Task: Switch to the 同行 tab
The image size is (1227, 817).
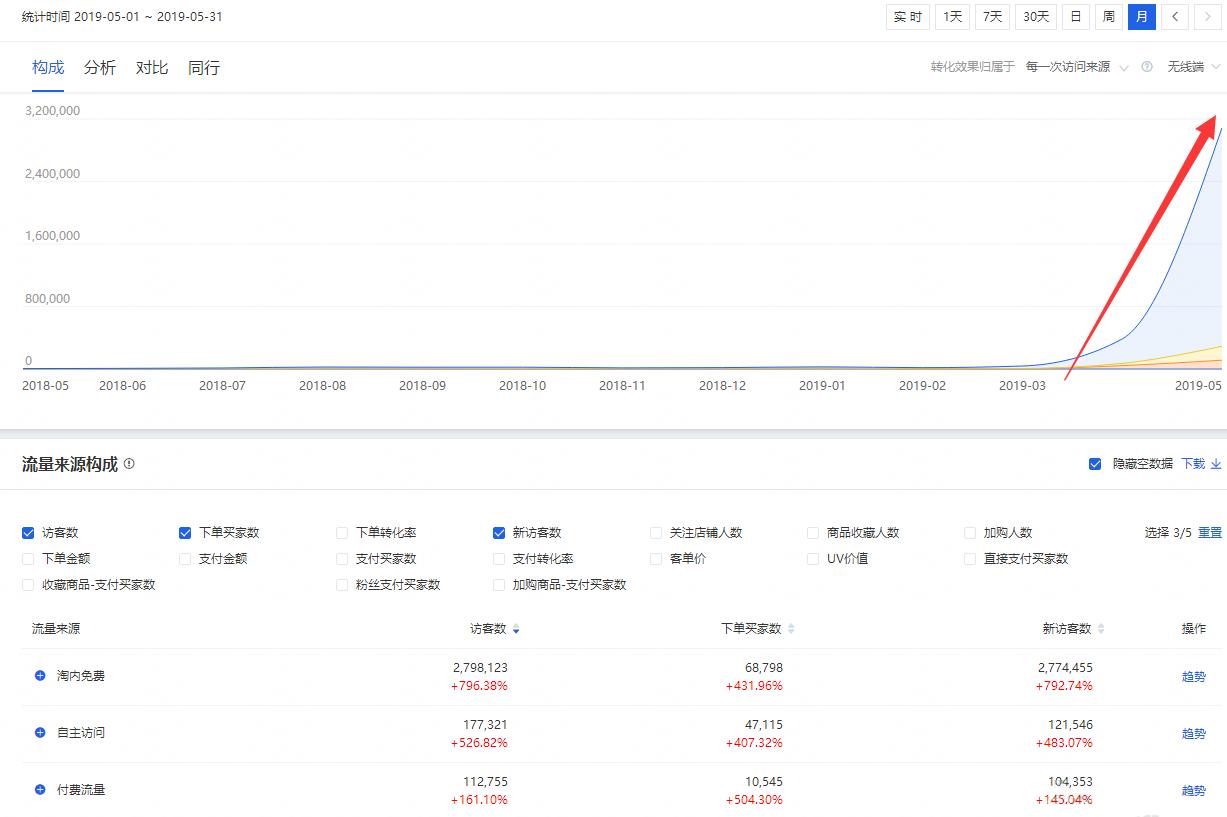Action: pyautogui.click(x=204, y=68)
